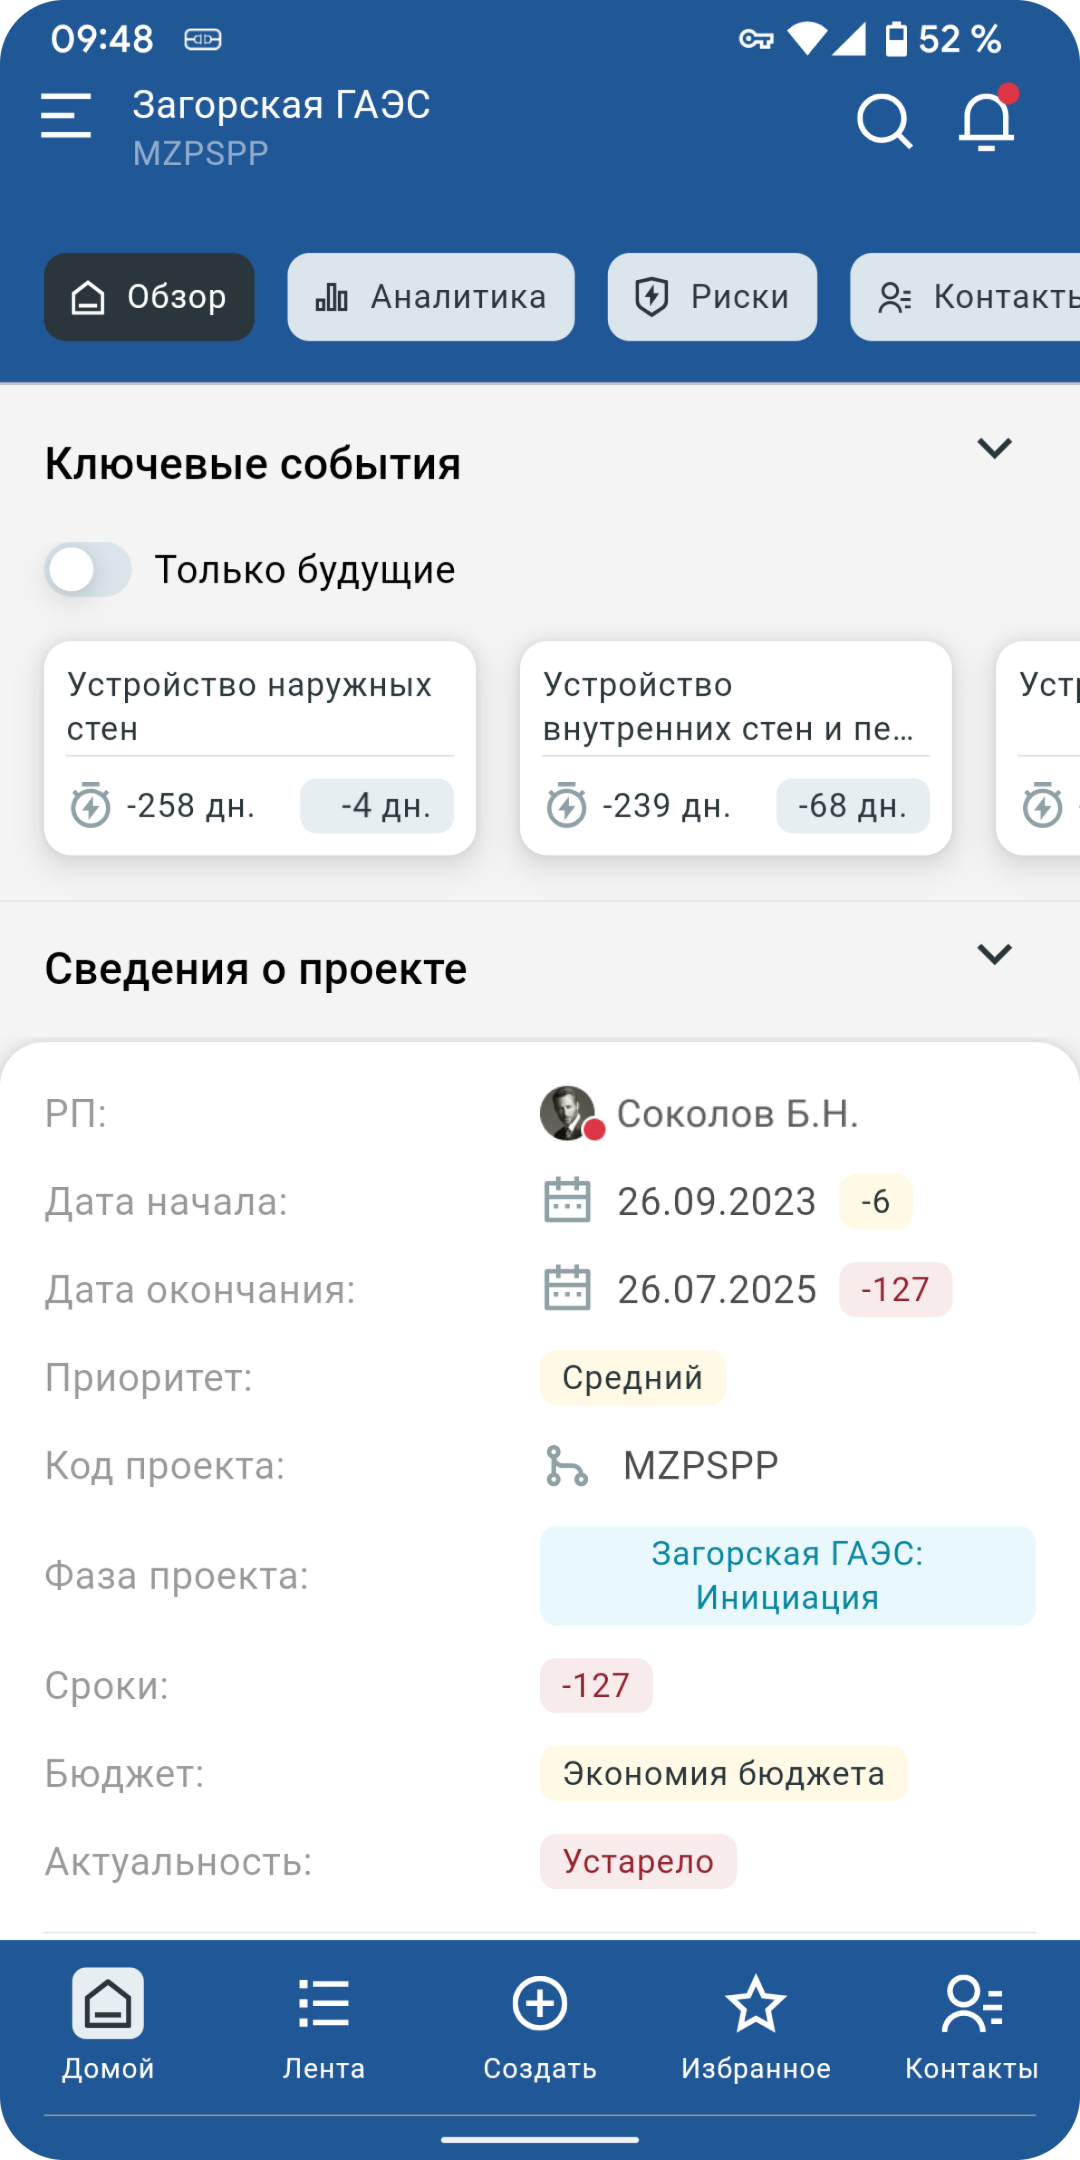
Task: Open Избранное star icon
Action: click(756, 2004)
